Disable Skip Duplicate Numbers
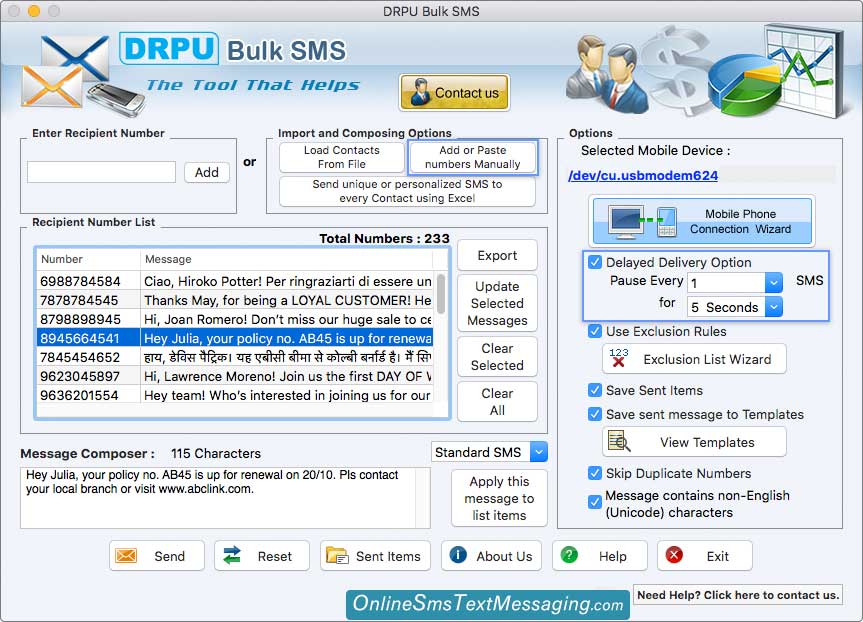This screenshot has width=863, height=622. tap(595, 473)
